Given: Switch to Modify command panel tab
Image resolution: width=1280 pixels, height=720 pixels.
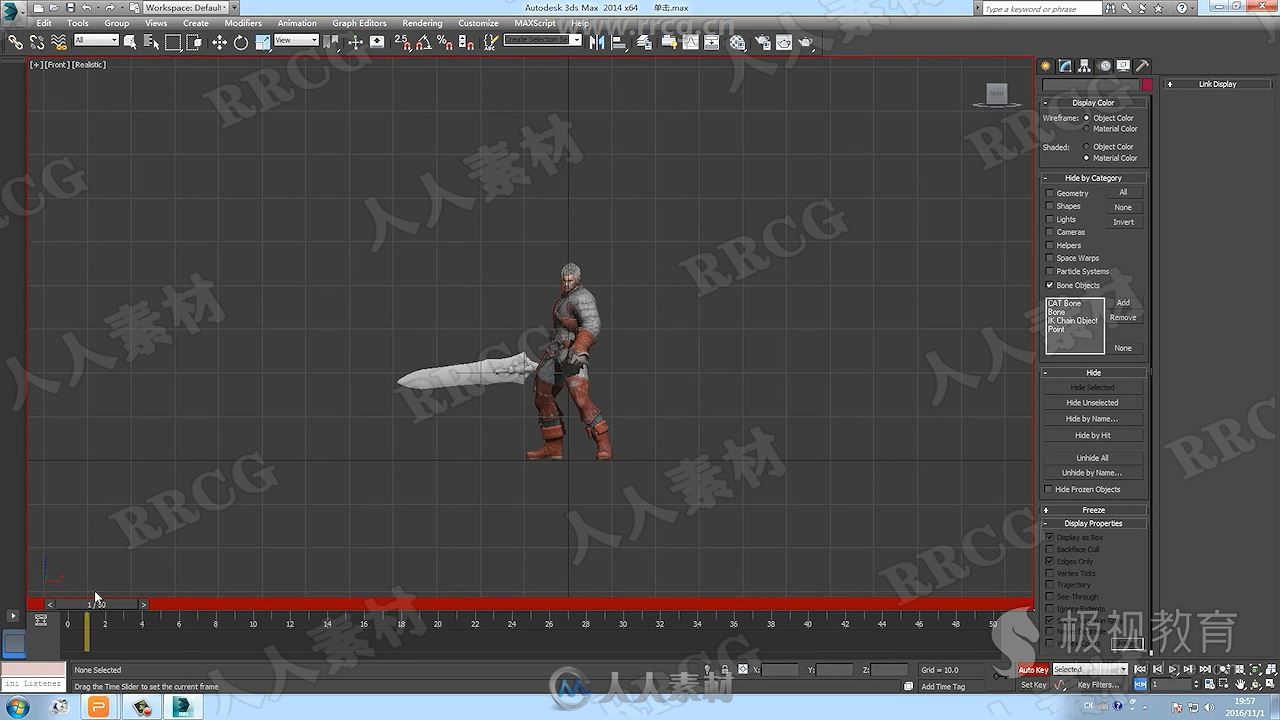Looking at the screenshot, I should [1065, 66].
